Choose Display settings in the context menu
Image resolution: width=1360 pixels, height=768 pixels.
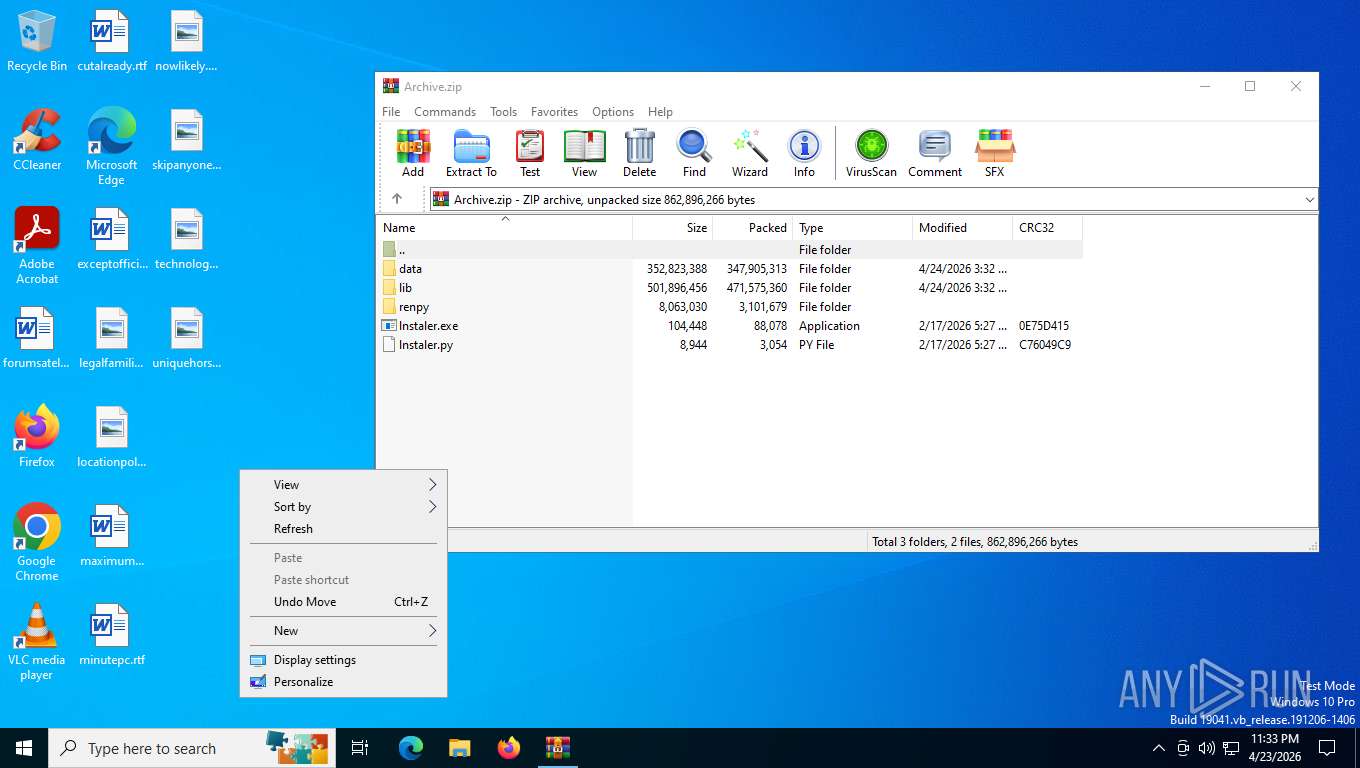click(343, 660)
